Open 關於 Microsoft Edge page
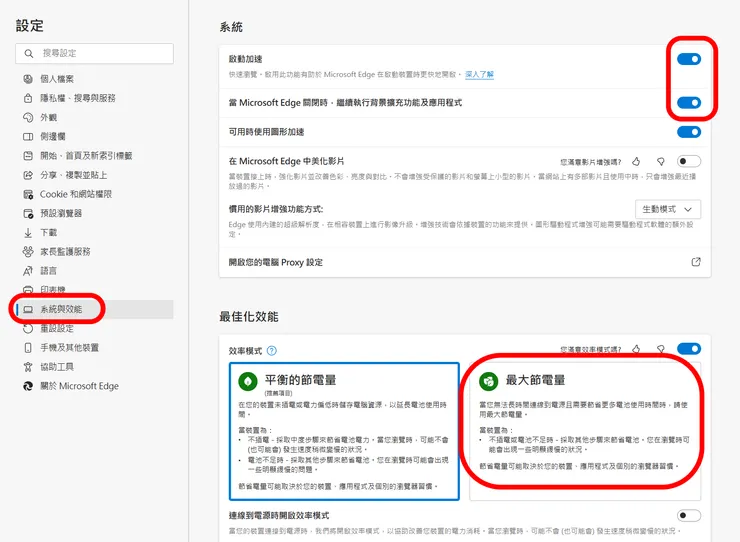This screenshot has width=740, height=542. [79, 386]
